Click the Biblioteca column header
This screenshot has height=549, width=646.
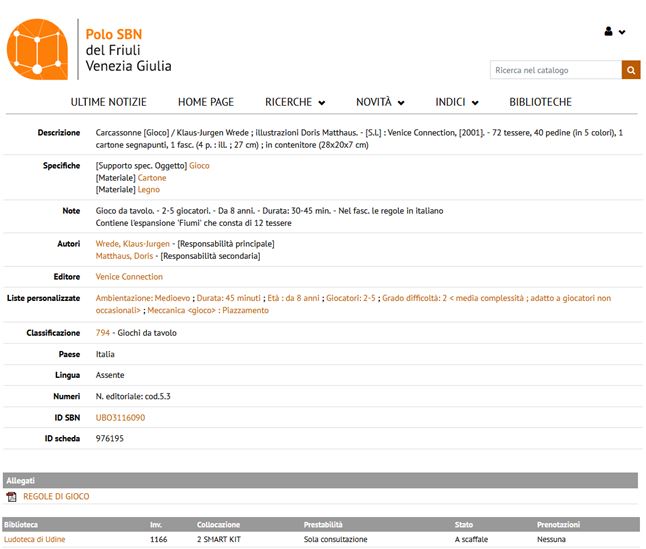point(21,525)
